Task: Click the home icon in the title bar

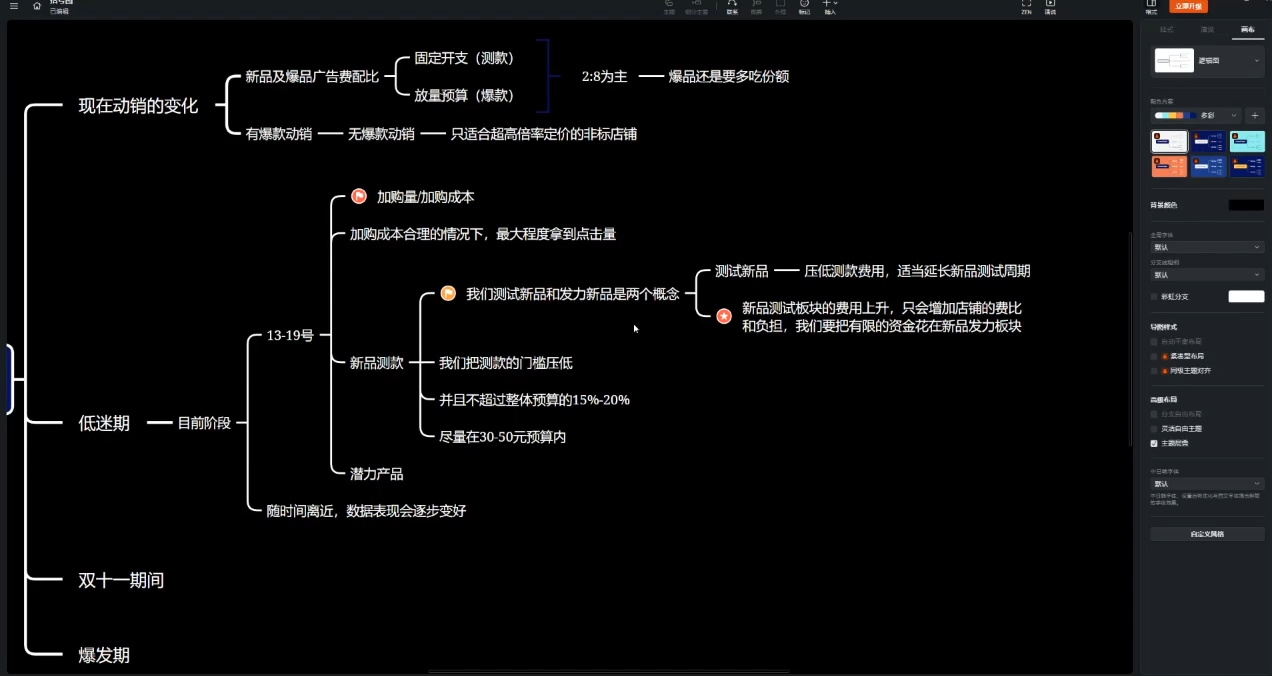Action: tap(37, 6)
